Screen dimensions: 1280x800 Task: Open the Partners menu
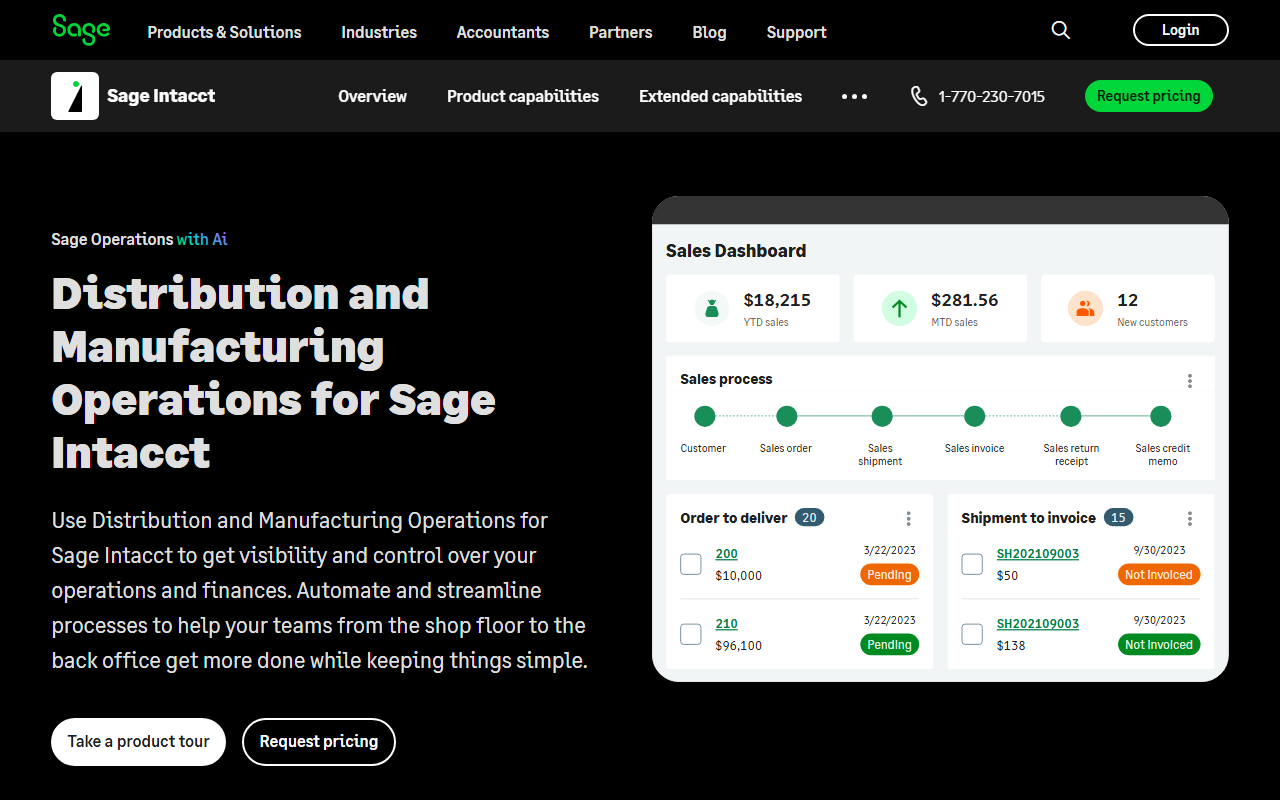point(621,32)
